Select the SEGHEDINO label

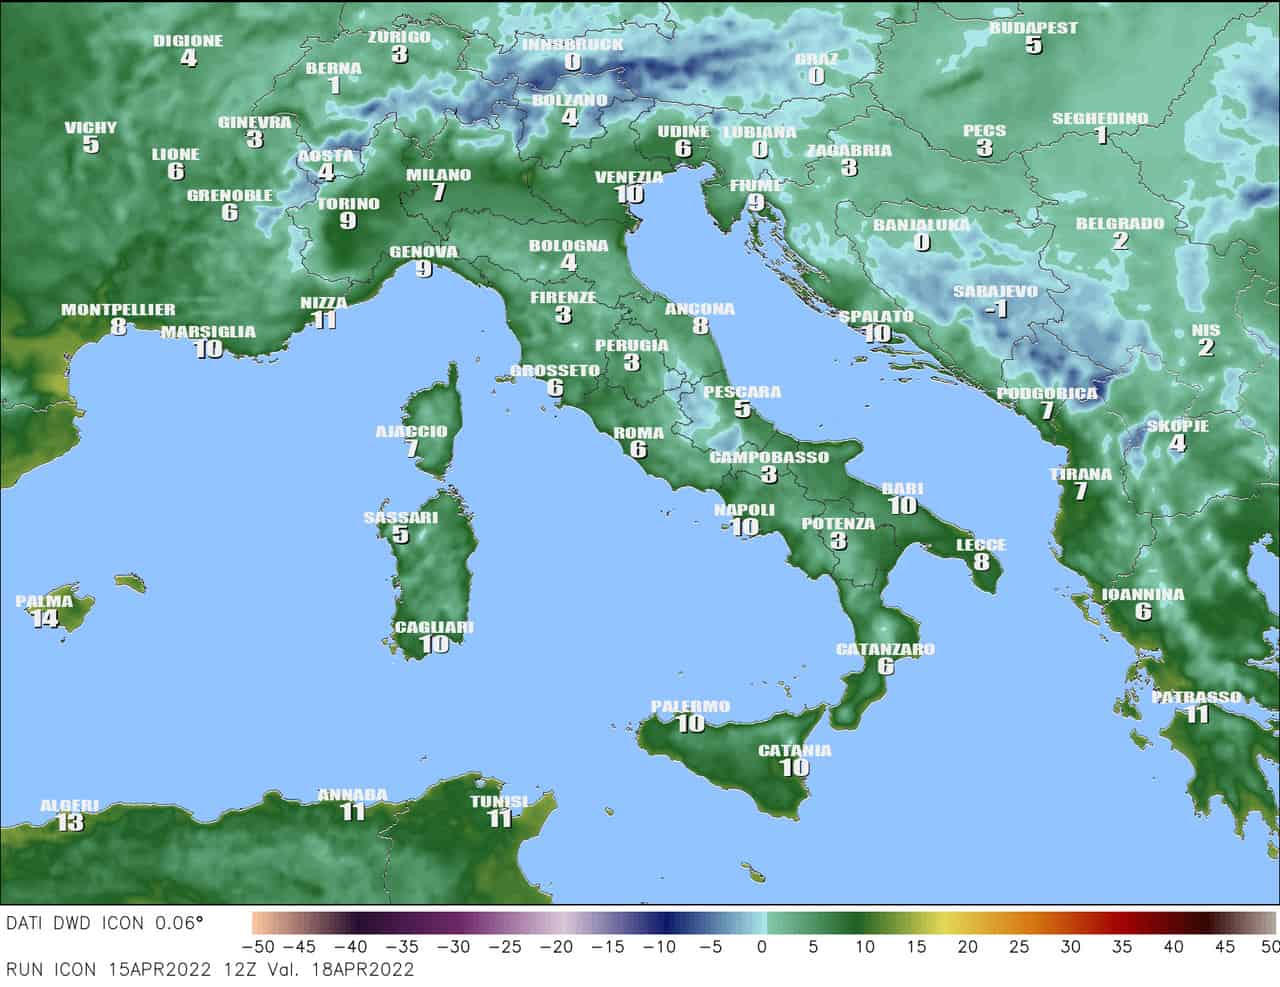(1100, 119)
